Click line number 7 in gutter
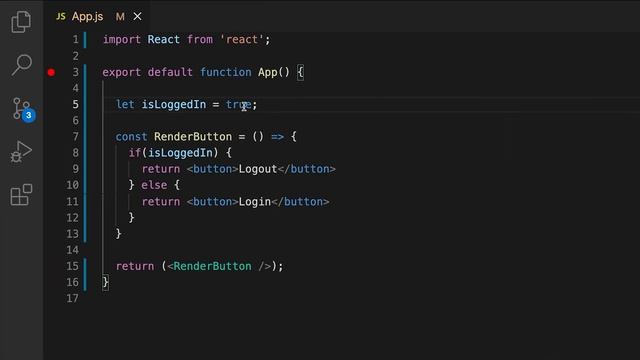640x360 pixels. coord(76,137)
